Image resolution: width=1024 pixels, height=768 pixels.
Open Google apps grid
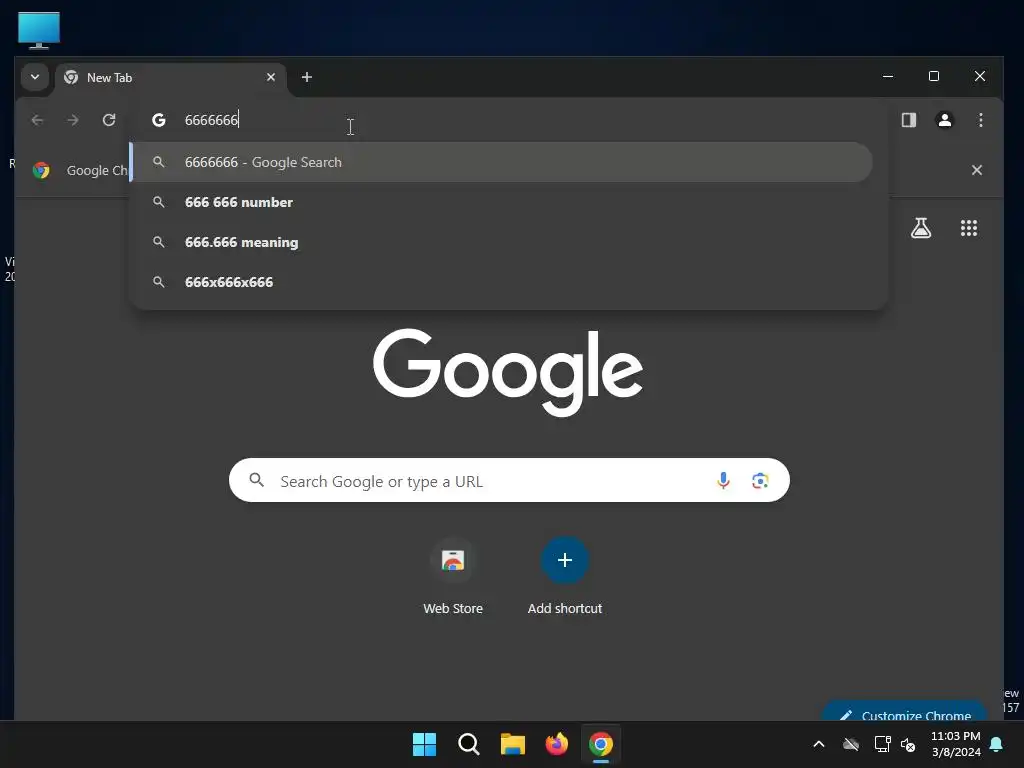pos(968,228)
